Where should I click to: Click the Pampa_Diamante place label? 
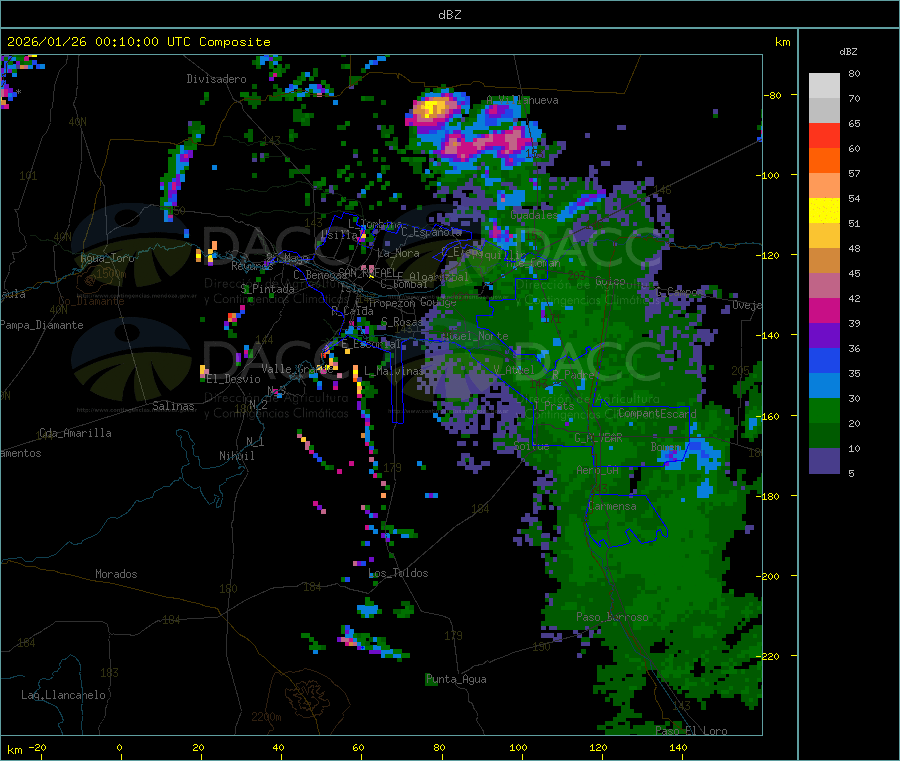click(x=42, y=325)
